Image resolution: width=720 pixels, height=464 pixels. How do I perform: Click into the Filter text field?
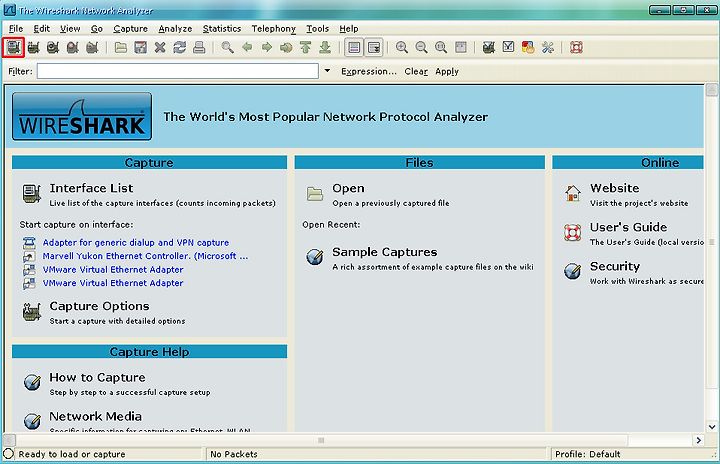[x=178, y=71]
